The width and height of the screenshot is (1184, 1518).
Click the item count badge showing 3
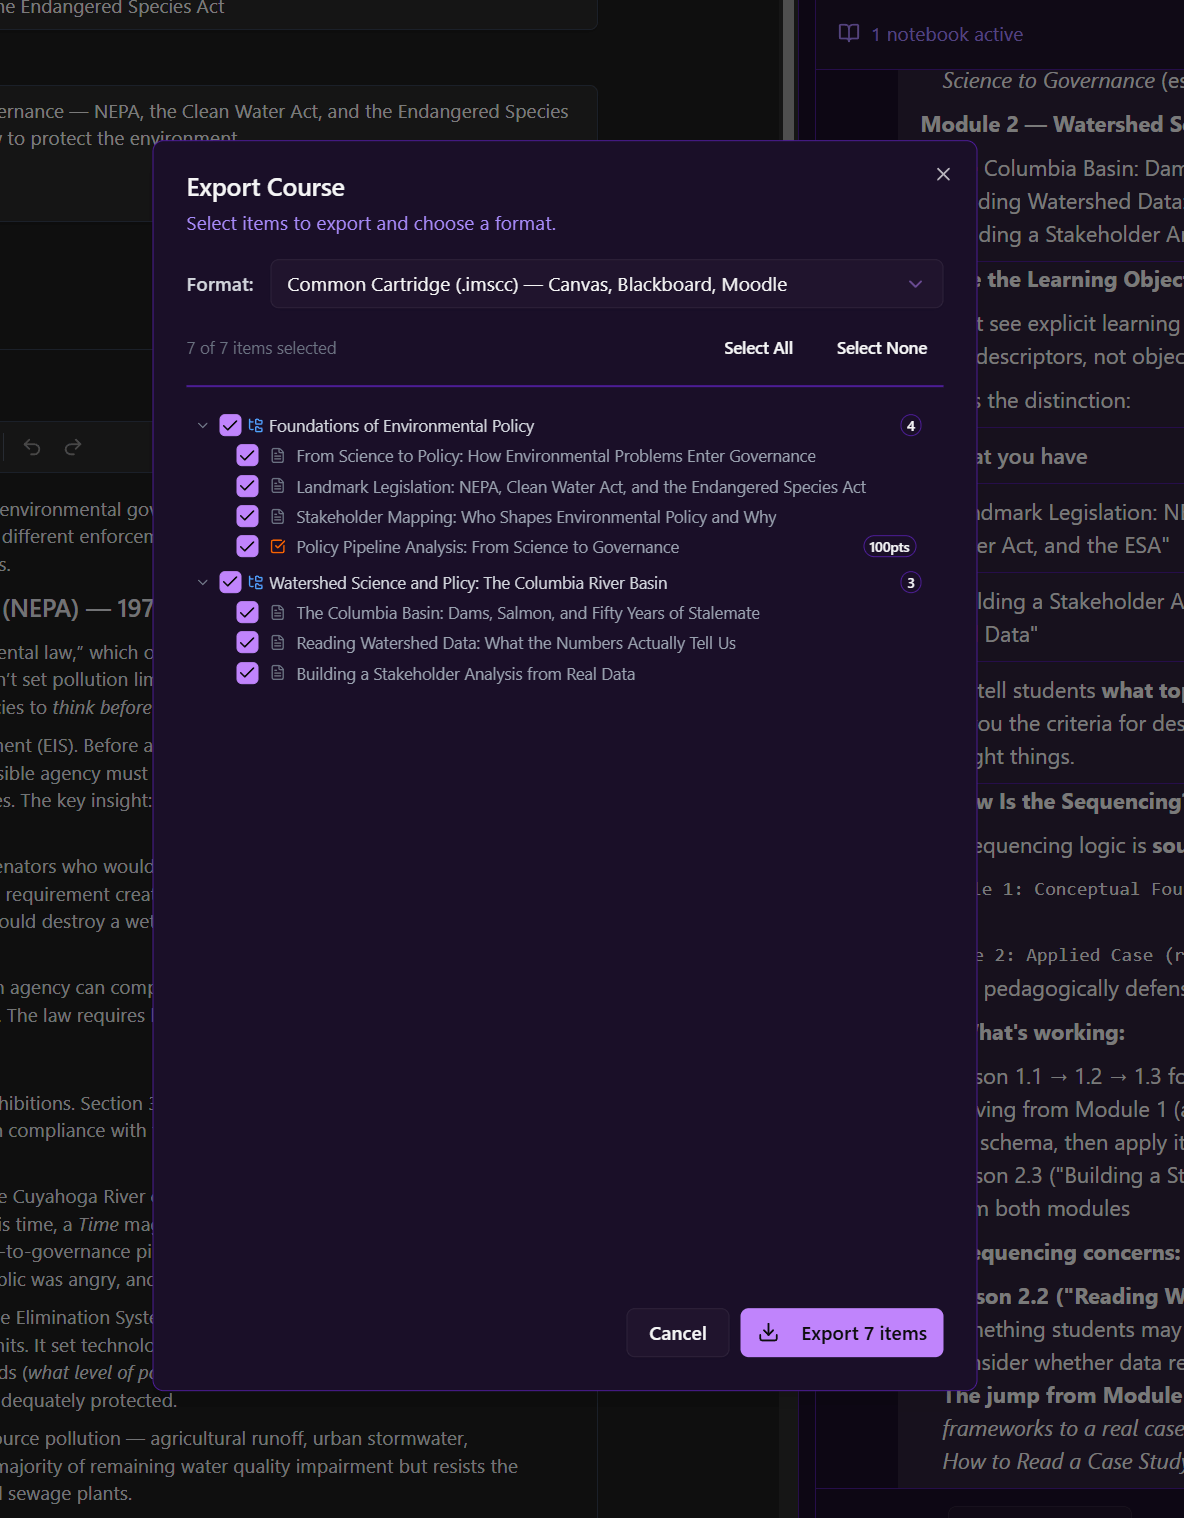[x=910, y=583]
